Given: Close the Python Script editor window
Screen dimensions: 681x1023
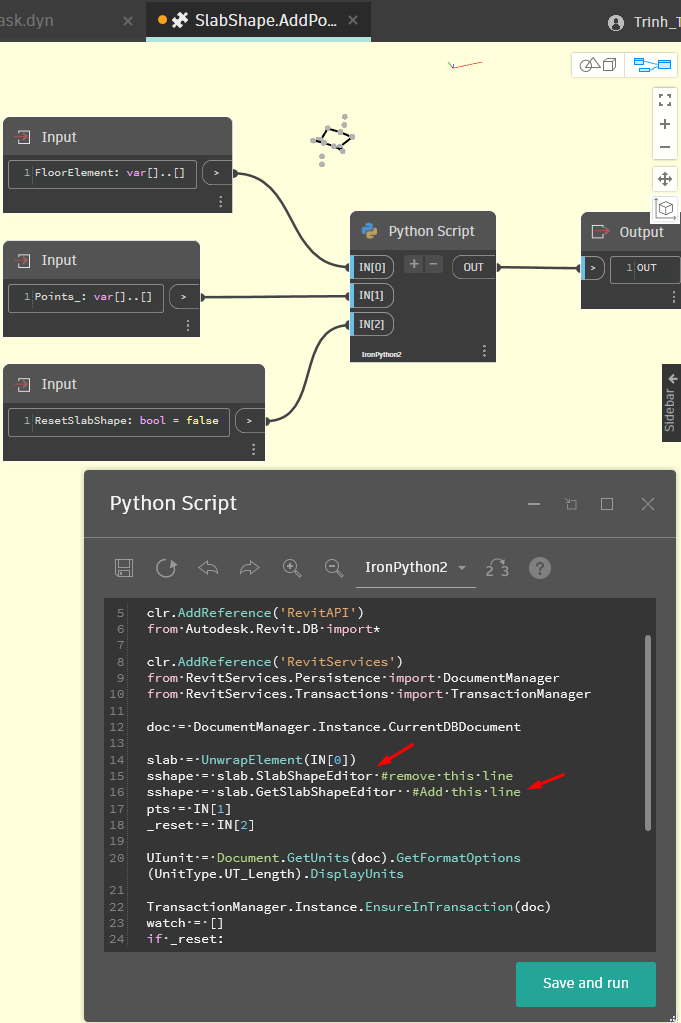Looking at the screenshot, I should [648, 504].
